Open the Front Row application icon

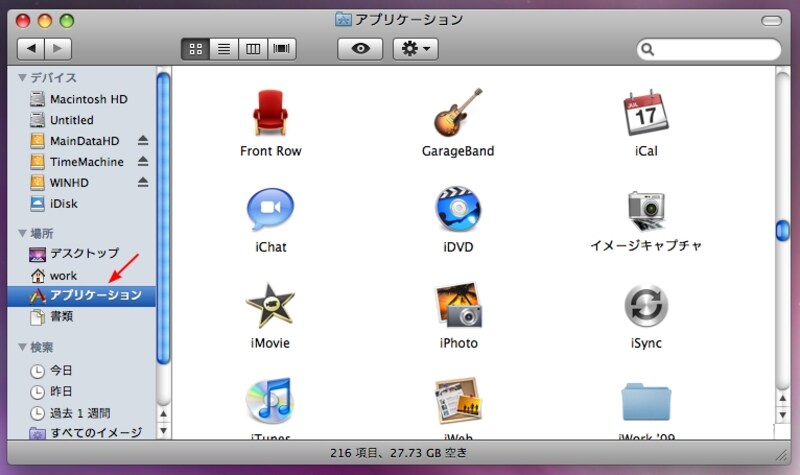(270, 113)
